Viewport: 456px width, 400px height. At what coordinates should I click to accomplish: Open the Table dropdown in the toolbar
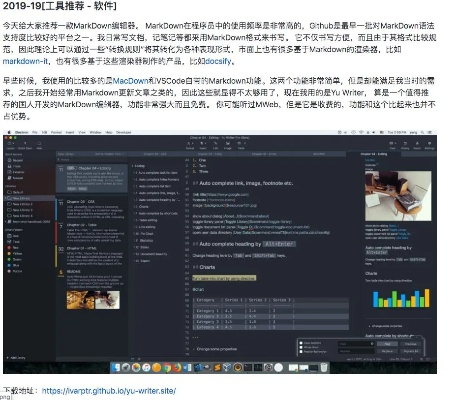click(241, 145)
